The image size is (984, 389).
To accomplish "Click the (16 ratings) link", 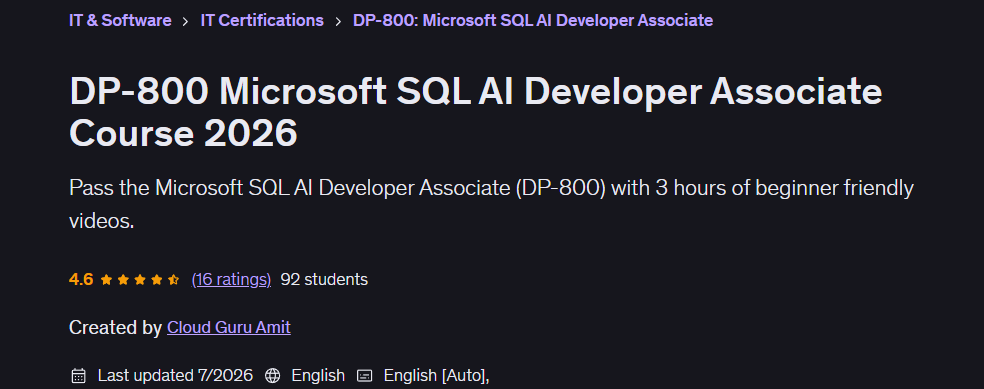I will click(231, 279).
